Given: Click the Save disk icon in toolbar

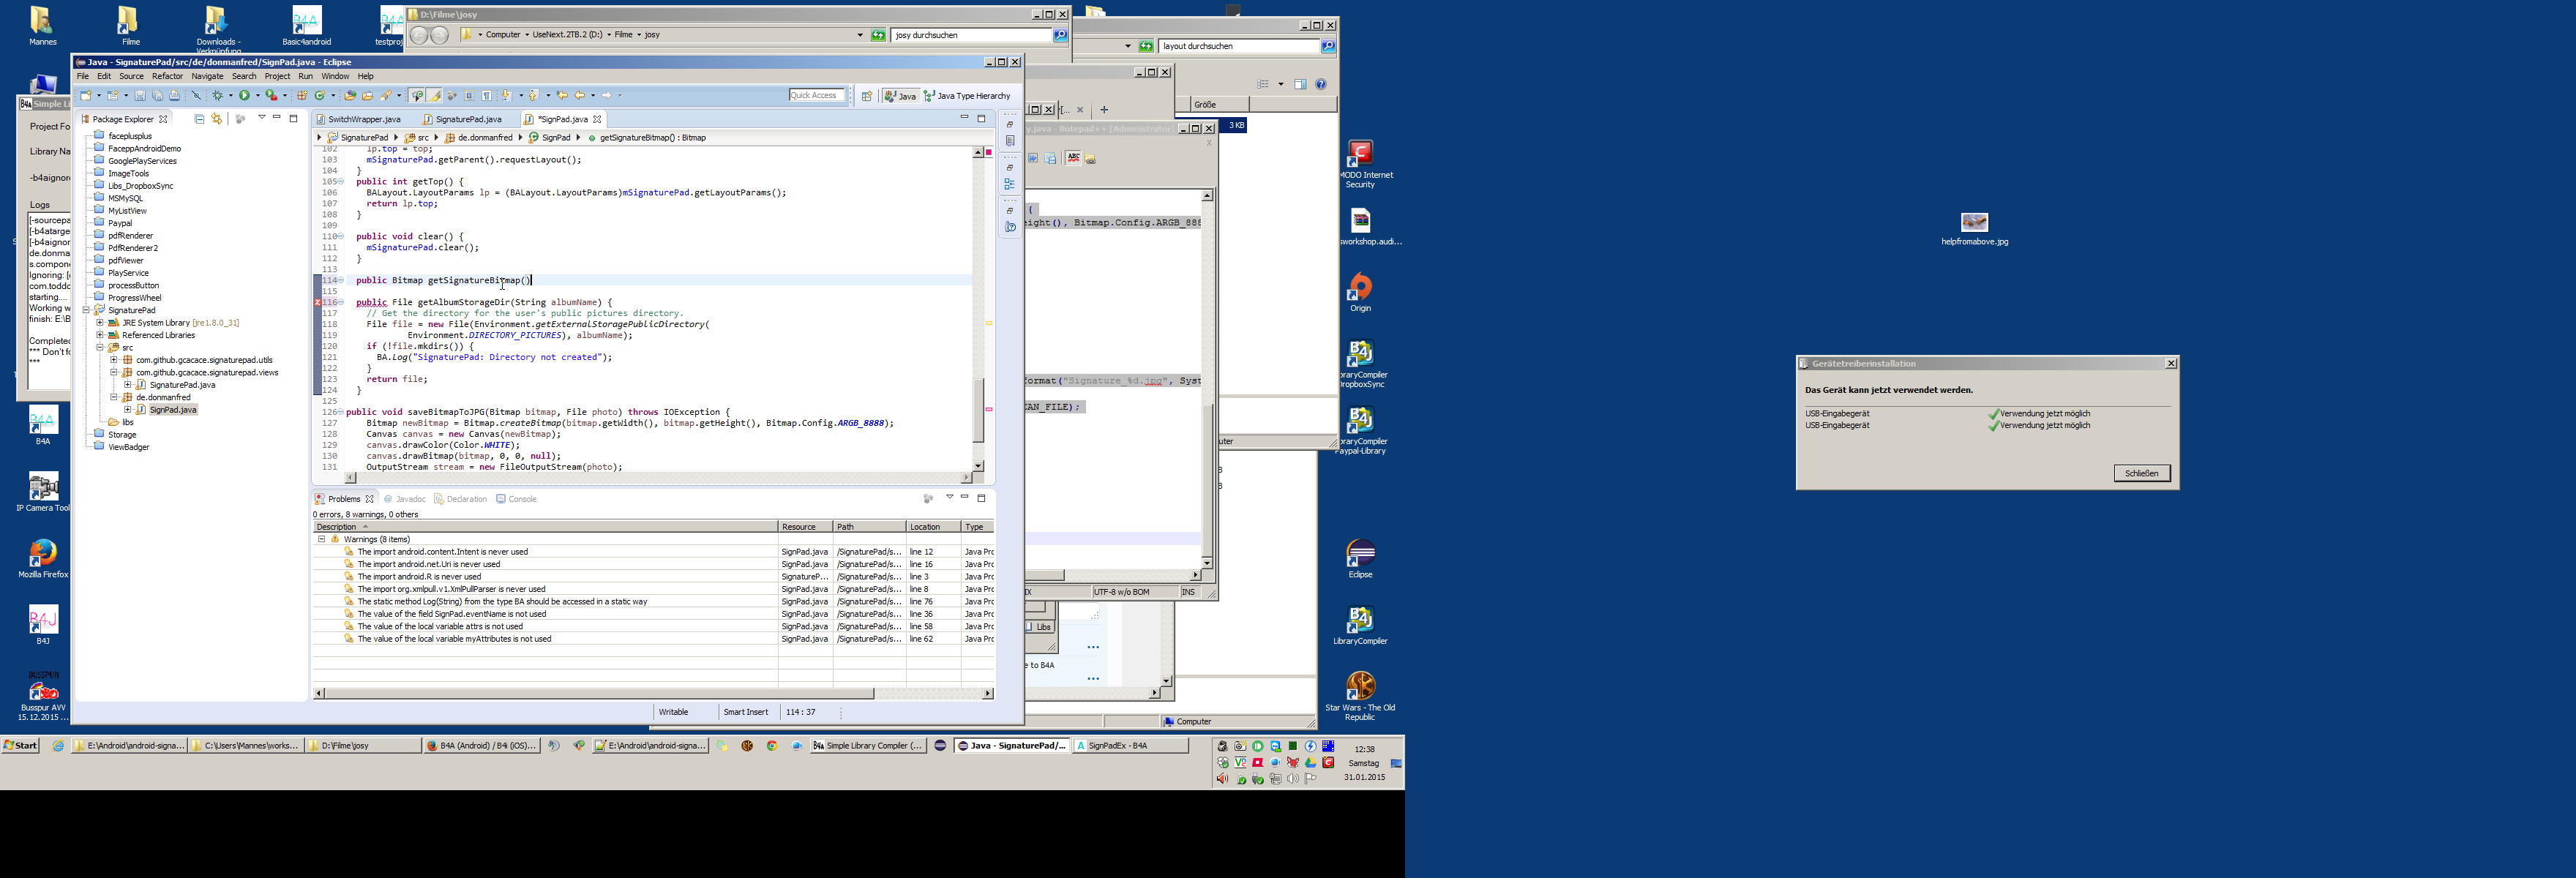Looking at the screenshot, I should tap(140, 96).
